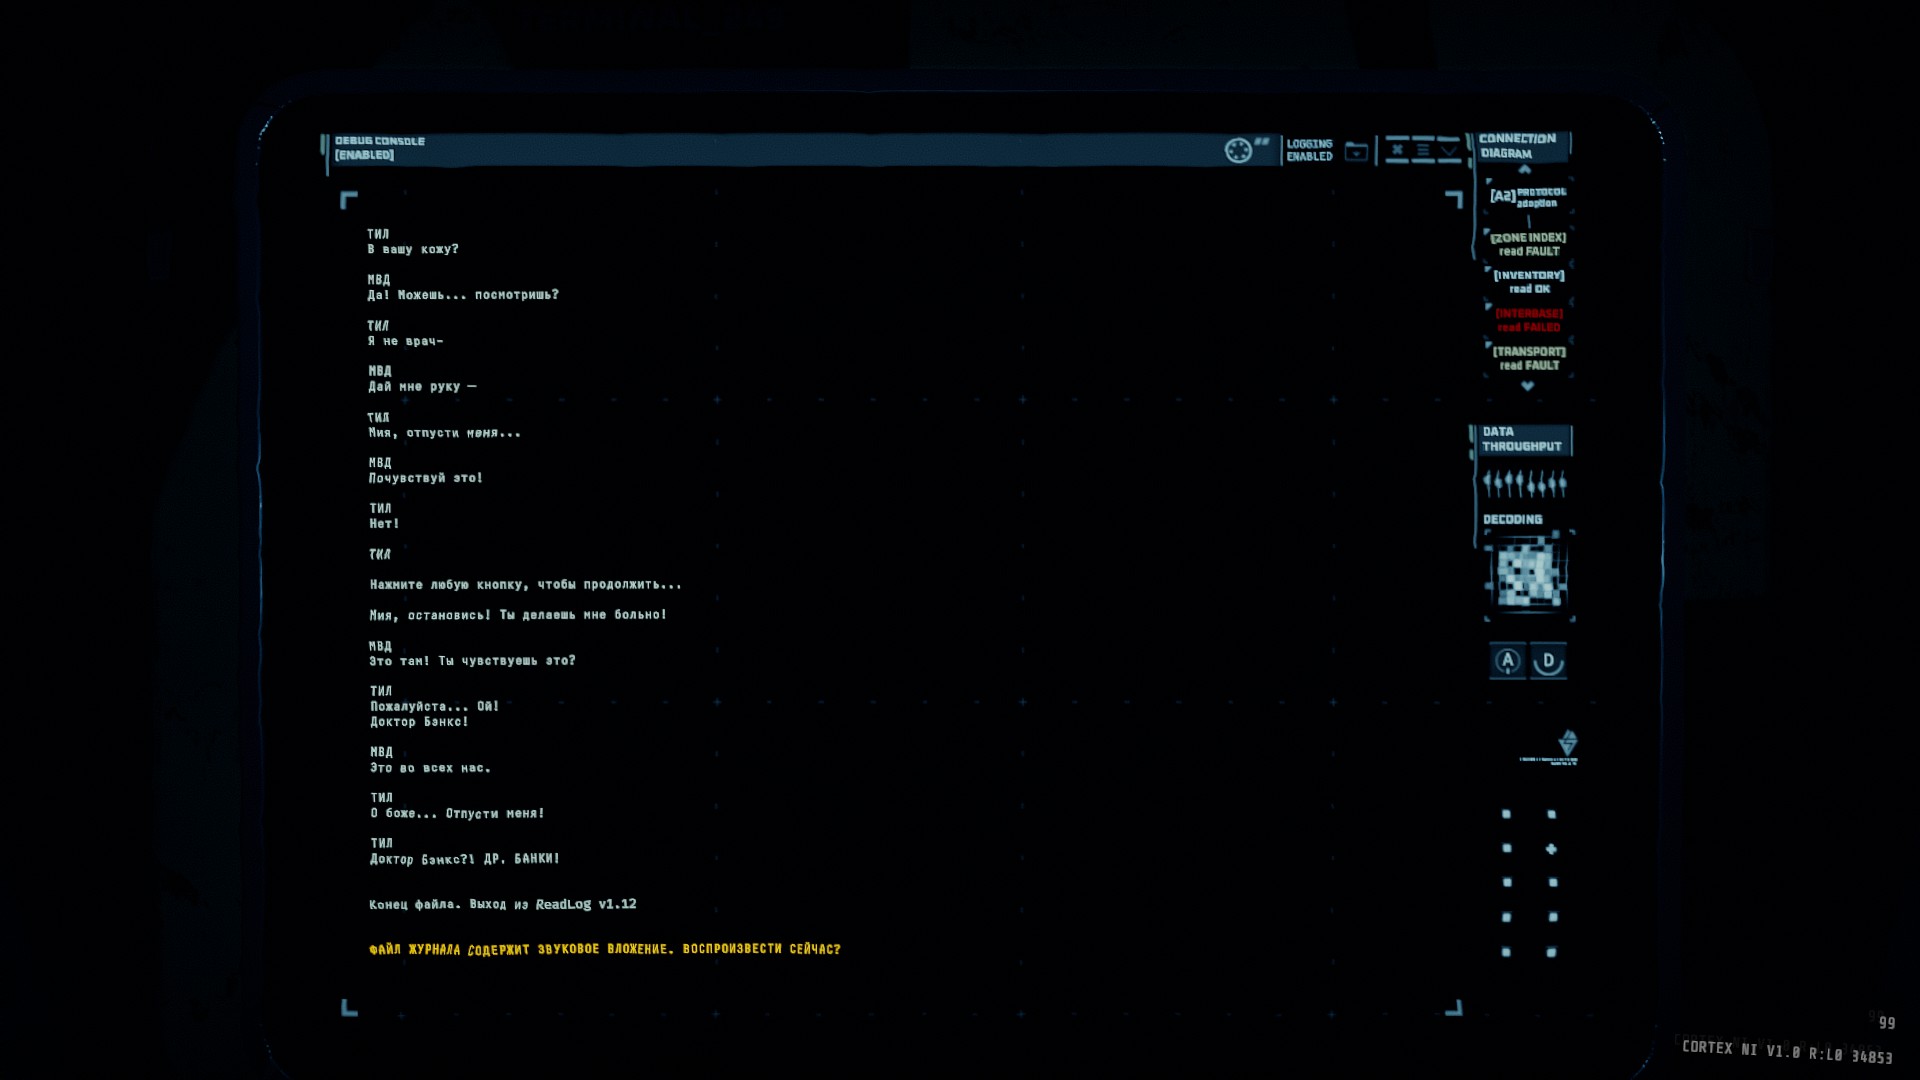The height and width of the screenshot is (1080, 1920).
Task: Expand the A2 Protocol adoption node
Action: coord(1528,196)
